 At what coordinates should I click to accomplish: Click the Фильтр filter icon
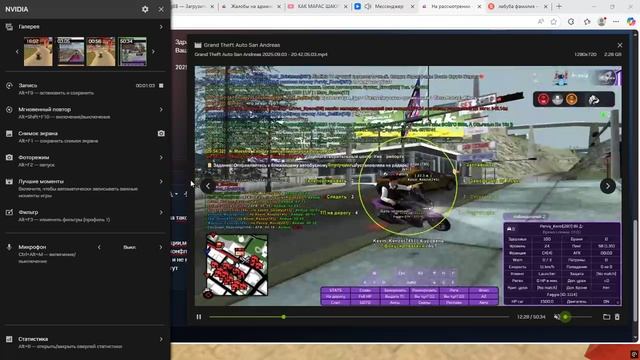tap(9, 212)
